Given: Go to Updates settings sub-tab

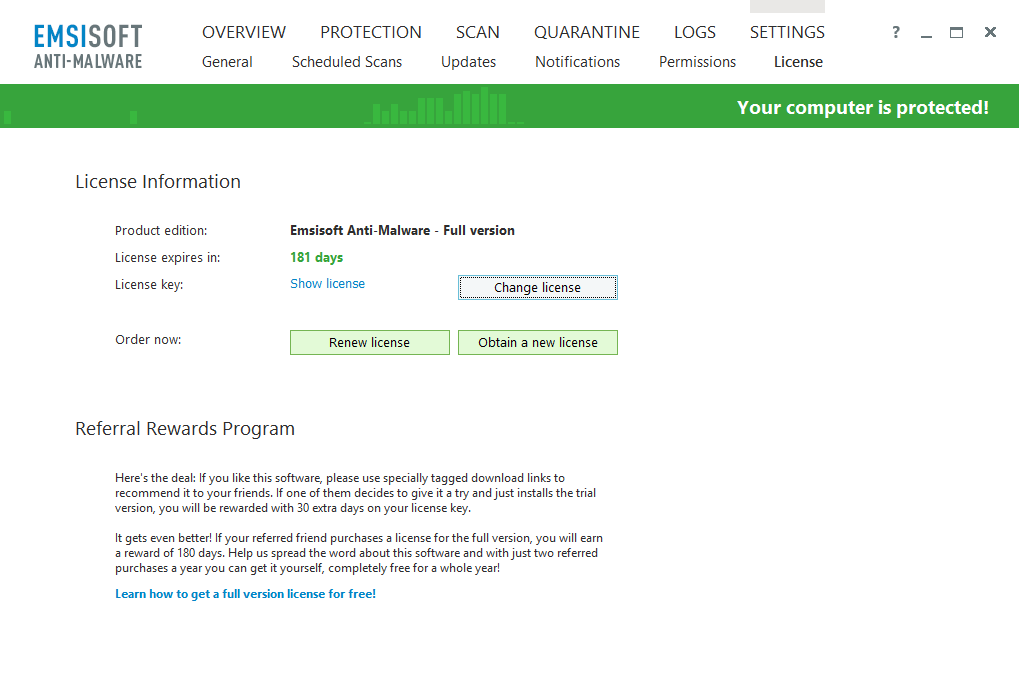Looking at the screenshot, I should coord(469,62).
